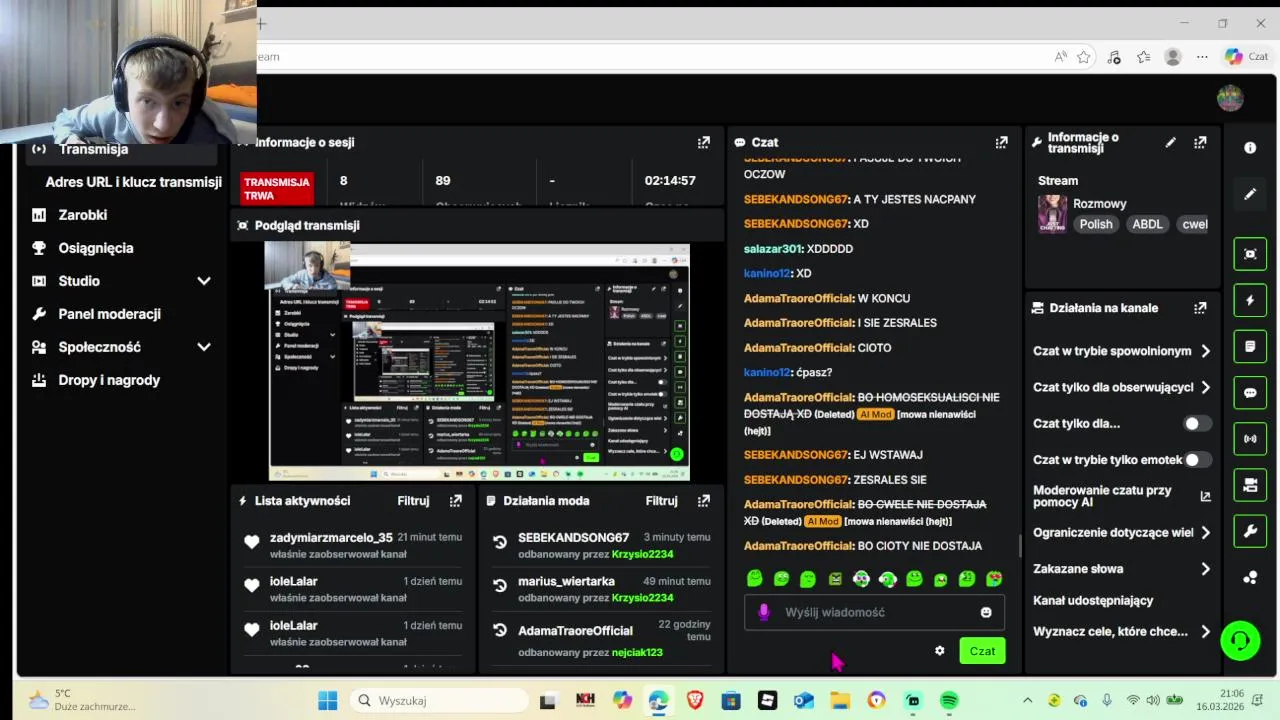The image size is (1280, 720).
Task: Undo unban of SEBEKANDSONG67 icon in mod actions
Action: [x=500, y=543]
